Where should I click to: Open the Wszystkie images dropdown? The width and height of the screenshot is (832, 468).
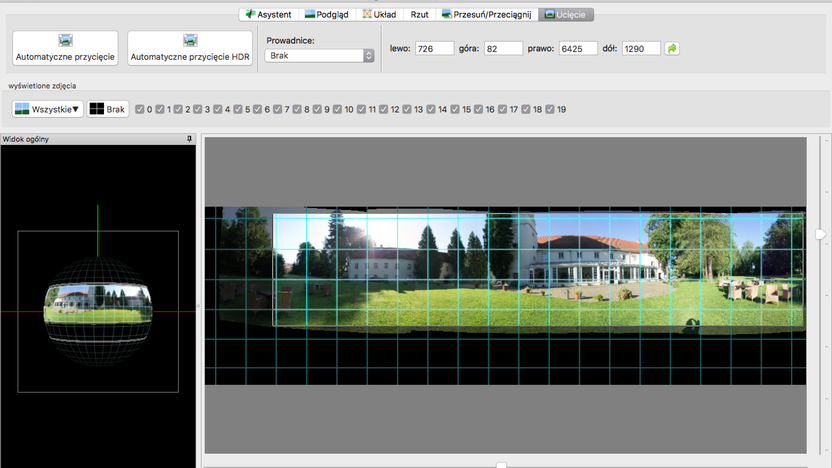point(48,109)
